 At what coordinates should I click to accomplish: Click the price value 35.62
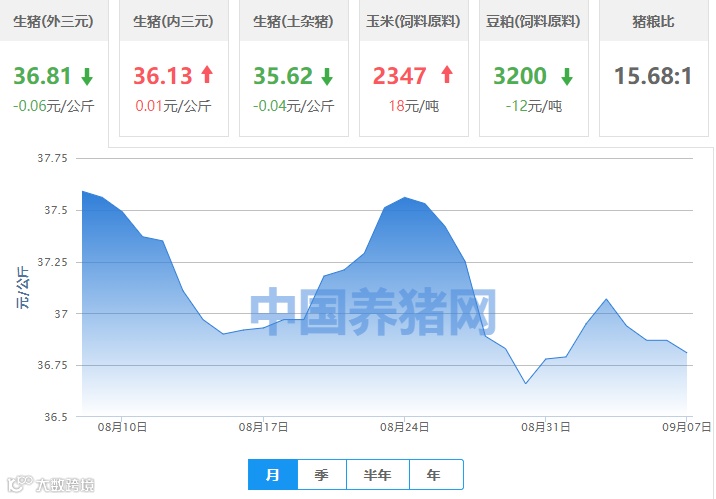click(x=283, y=76)
